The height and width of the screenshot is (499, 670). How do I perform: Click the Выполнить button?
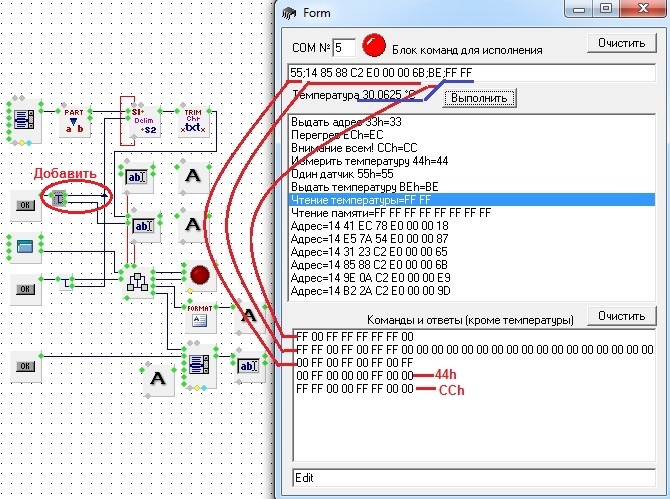click(x=480, y=98)
